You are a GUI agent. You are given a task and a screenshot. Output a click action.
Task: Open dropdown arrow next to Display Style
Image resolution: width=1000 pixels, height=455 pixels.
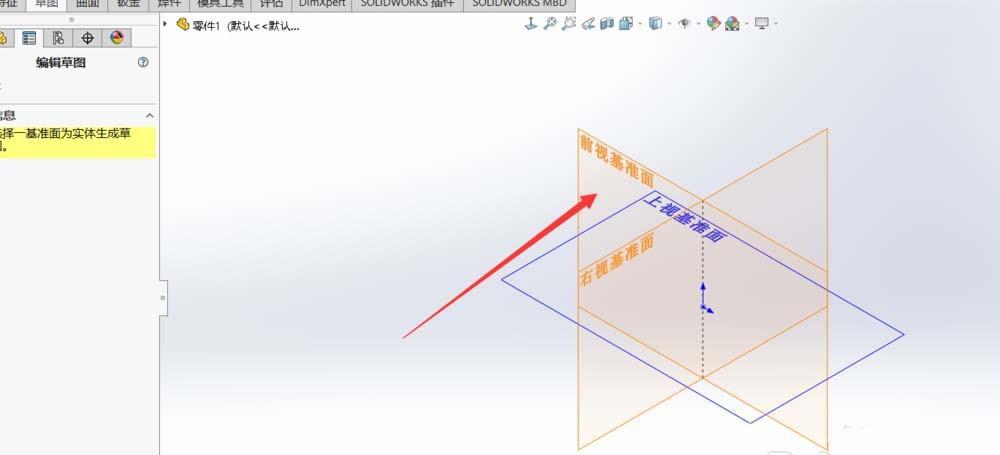(x=669, y=24)
